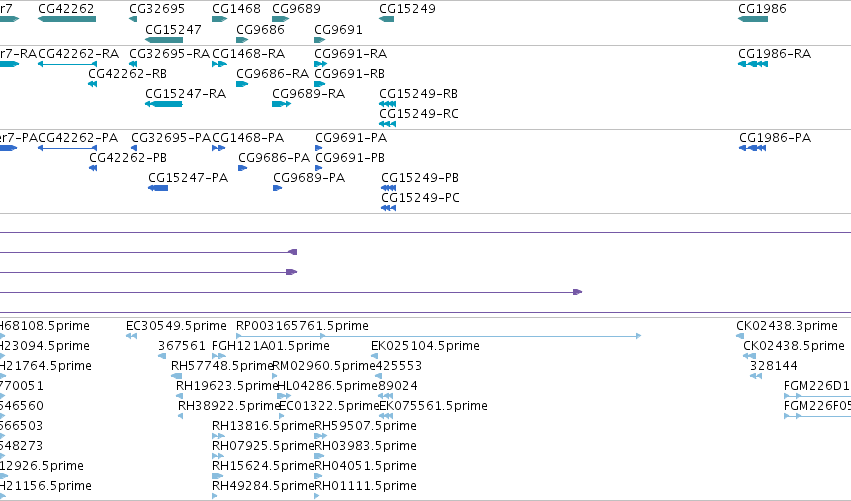This screenshot has width=851, height=501.
Task: Click the CG15247-RA transcript glyph
Action: pyautogui.click(x=164, y=104)
